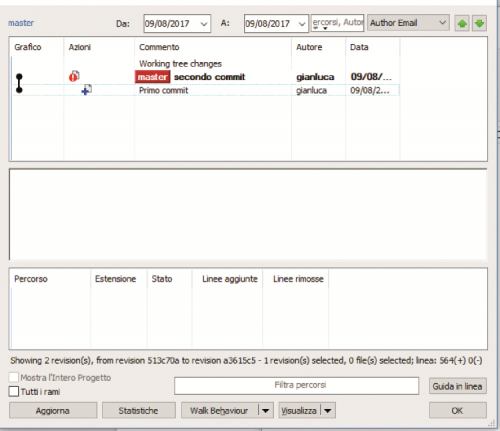The image size is (500, 431).
Task: Click the green down arrow button
Action: pyautogui.click(x=479, y=23)
